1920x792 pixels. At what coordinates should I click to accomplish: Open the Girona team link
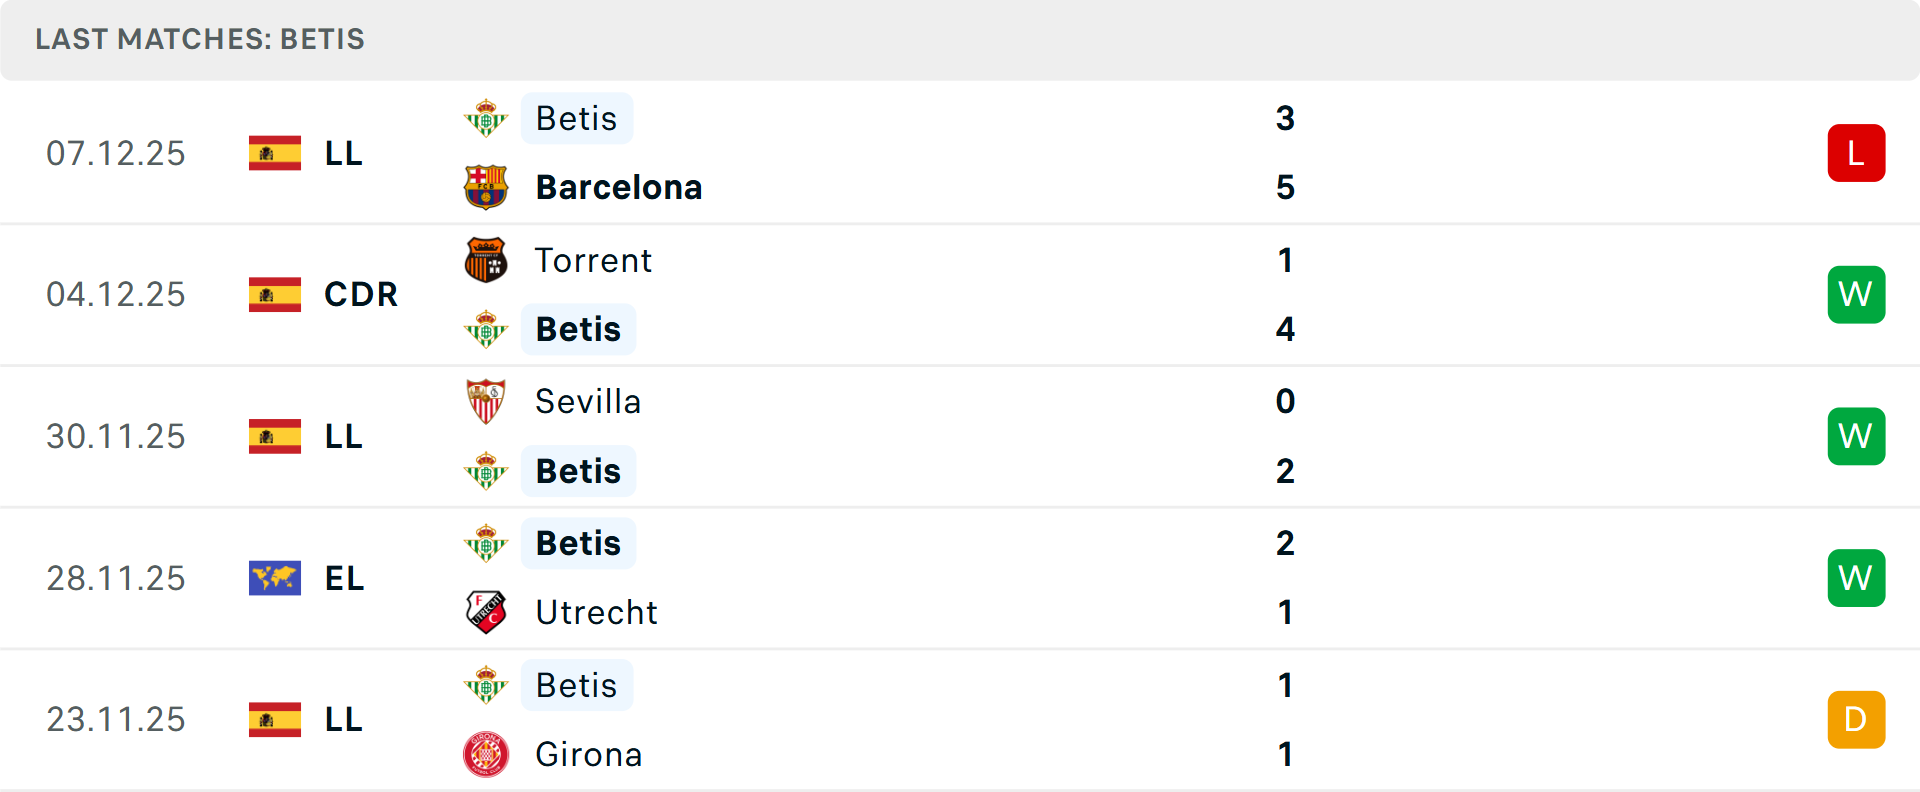(x=589, y=754)
